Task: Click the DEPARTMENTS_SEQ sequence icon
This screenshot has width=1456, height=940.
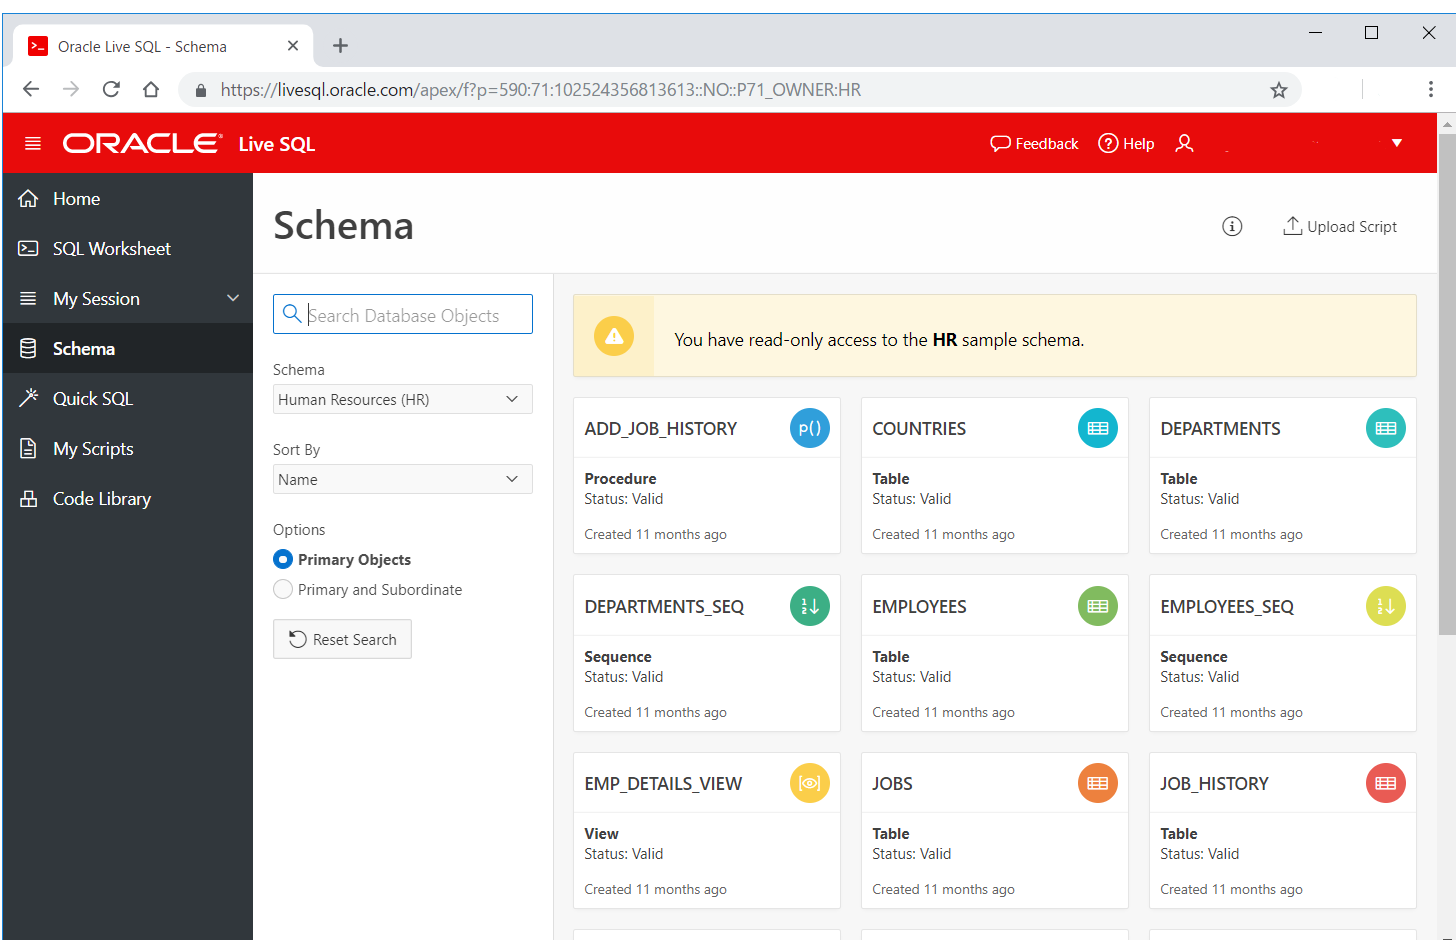Action: coord(810,605)
